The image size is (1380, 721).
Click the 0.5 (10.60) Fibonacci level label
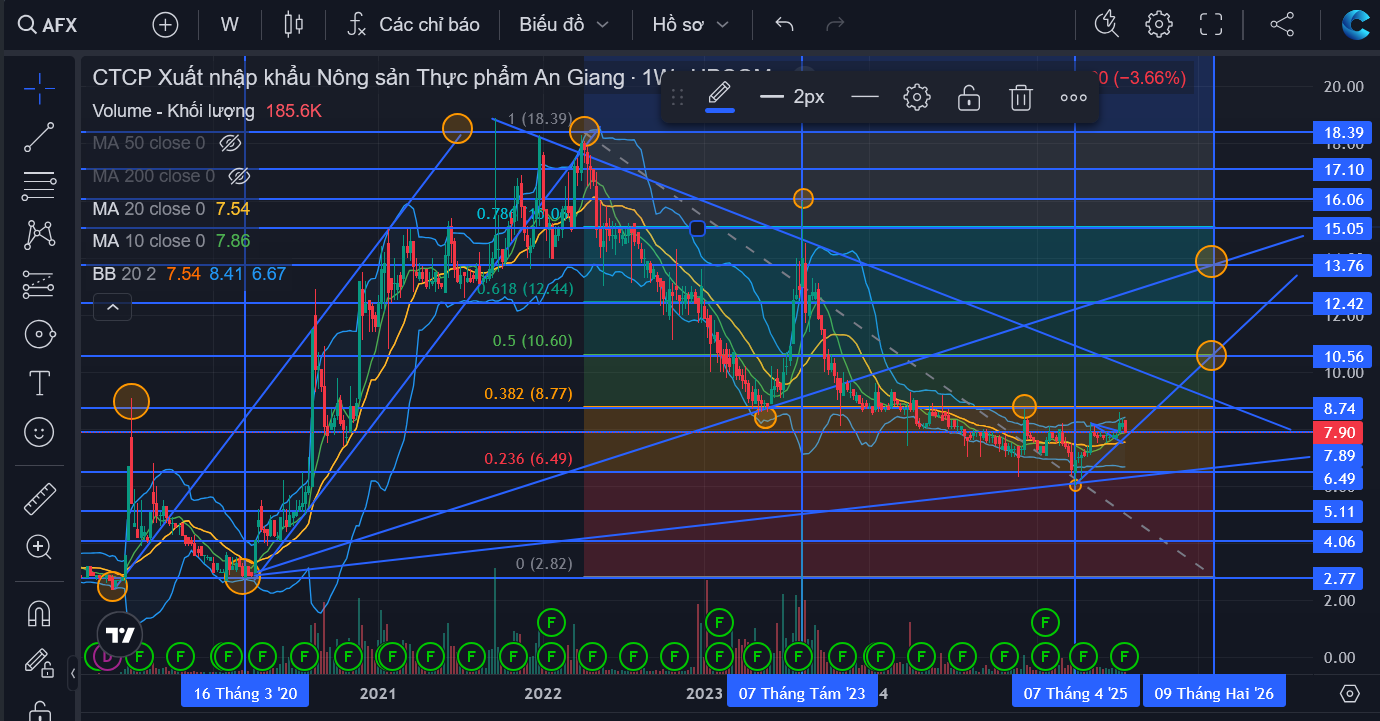tap(532, 341)
